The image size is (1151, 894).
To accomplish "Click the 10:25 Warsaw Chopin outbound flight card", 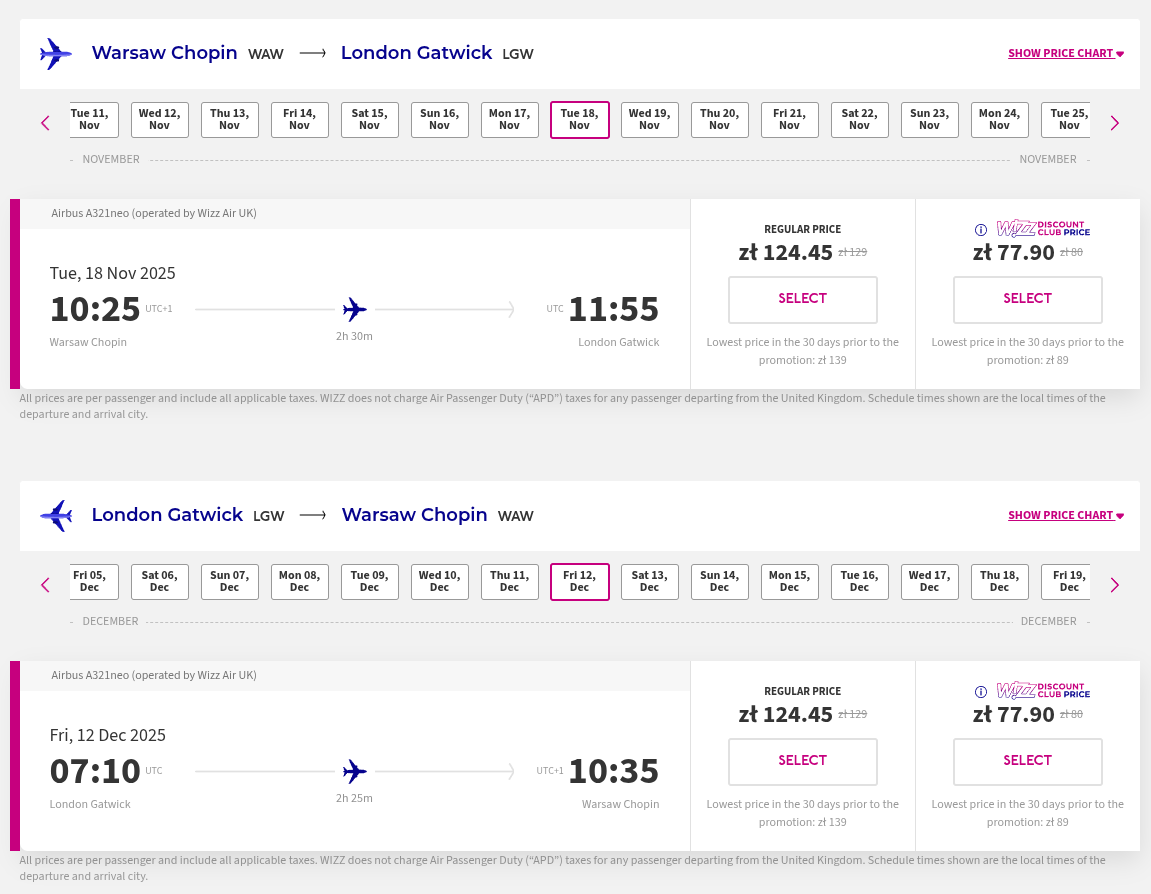I will [355, 308].
